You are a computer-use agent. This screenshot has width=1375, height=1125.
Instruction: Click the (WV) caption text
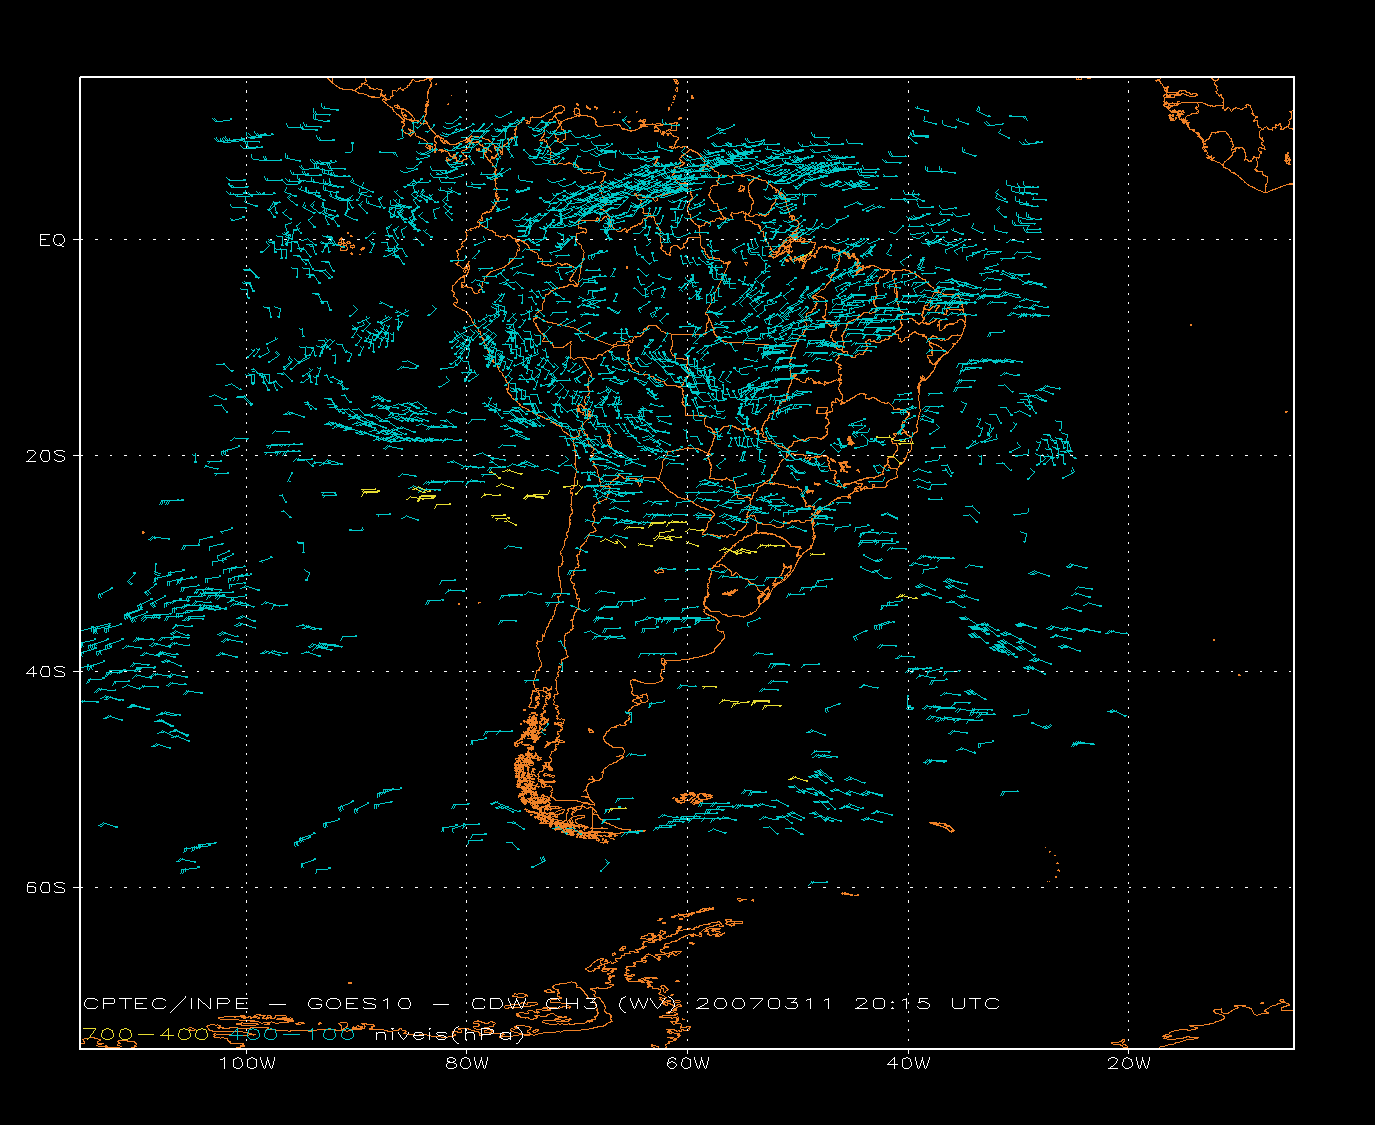(648, 1003)
